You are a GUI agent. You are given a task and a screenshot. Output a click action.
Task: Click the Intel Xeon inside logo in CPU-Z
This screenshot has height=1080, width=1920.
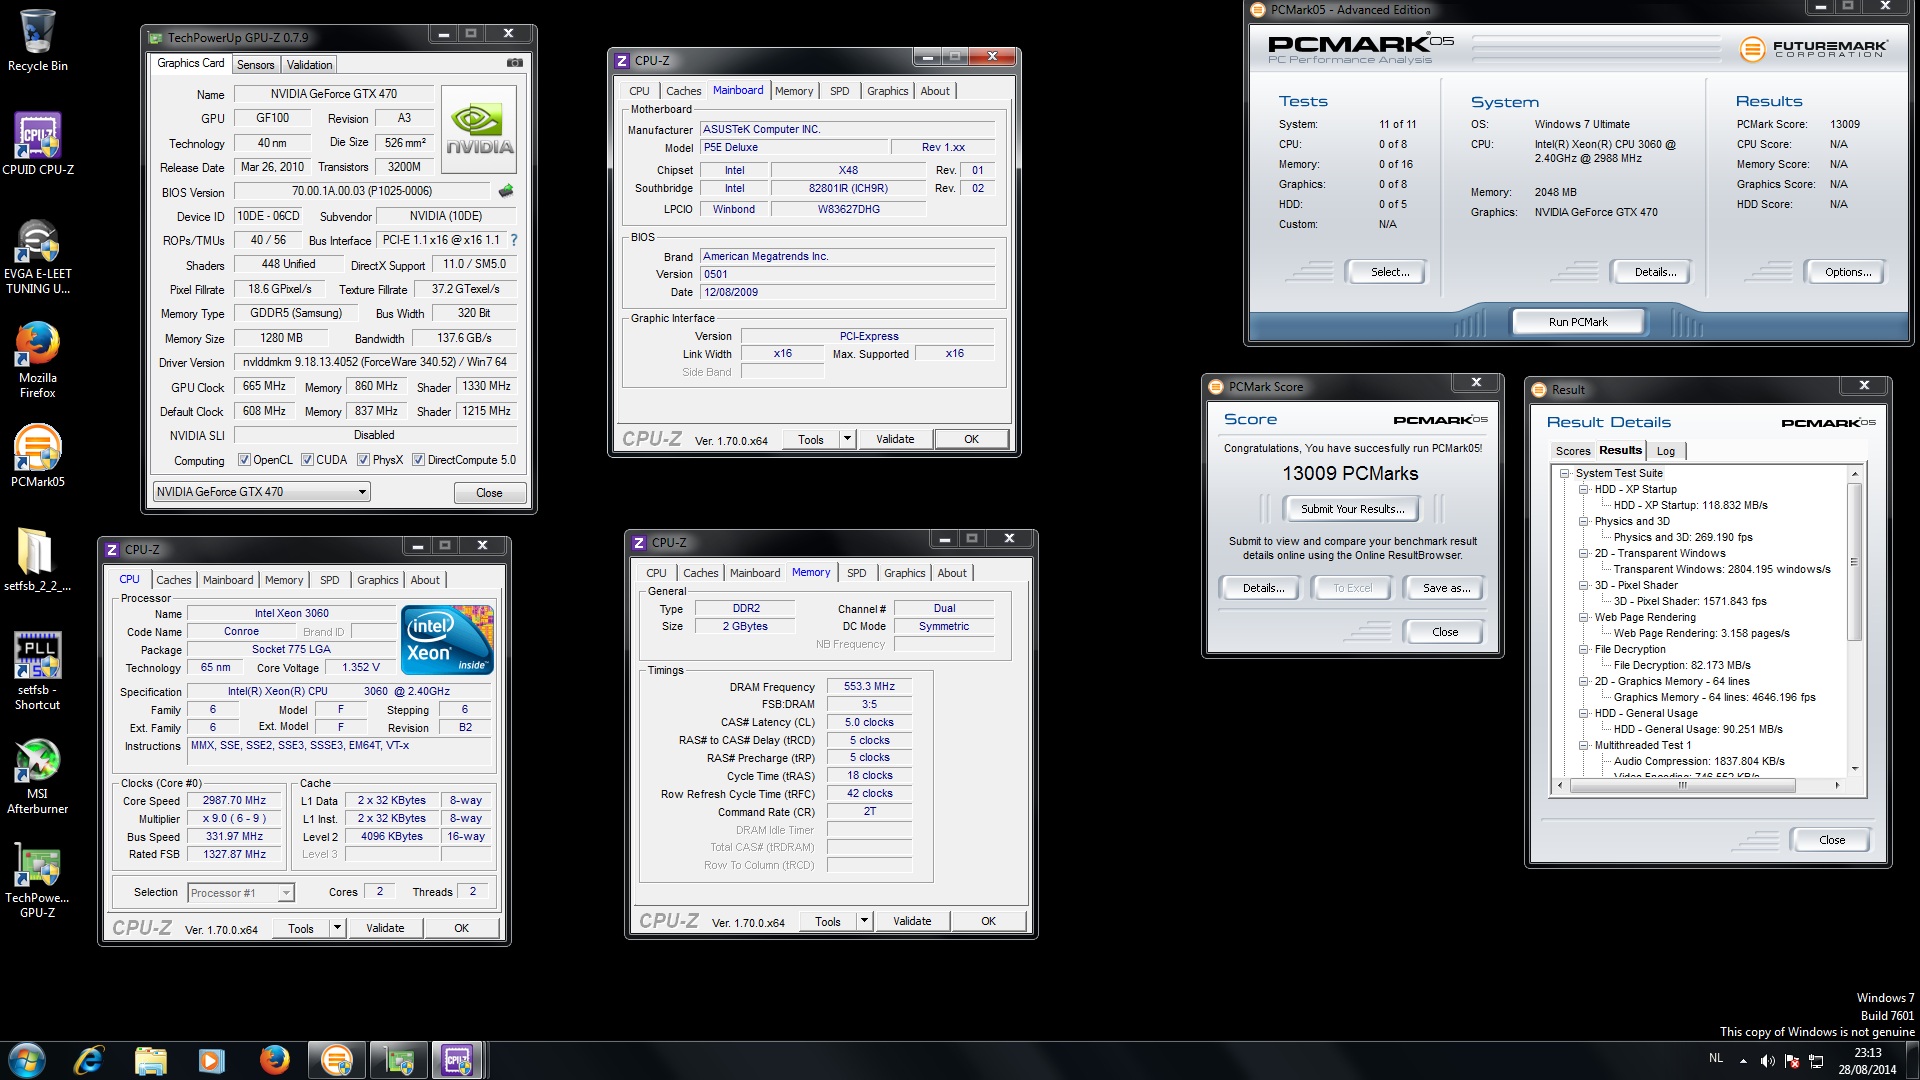coord(447,639)
